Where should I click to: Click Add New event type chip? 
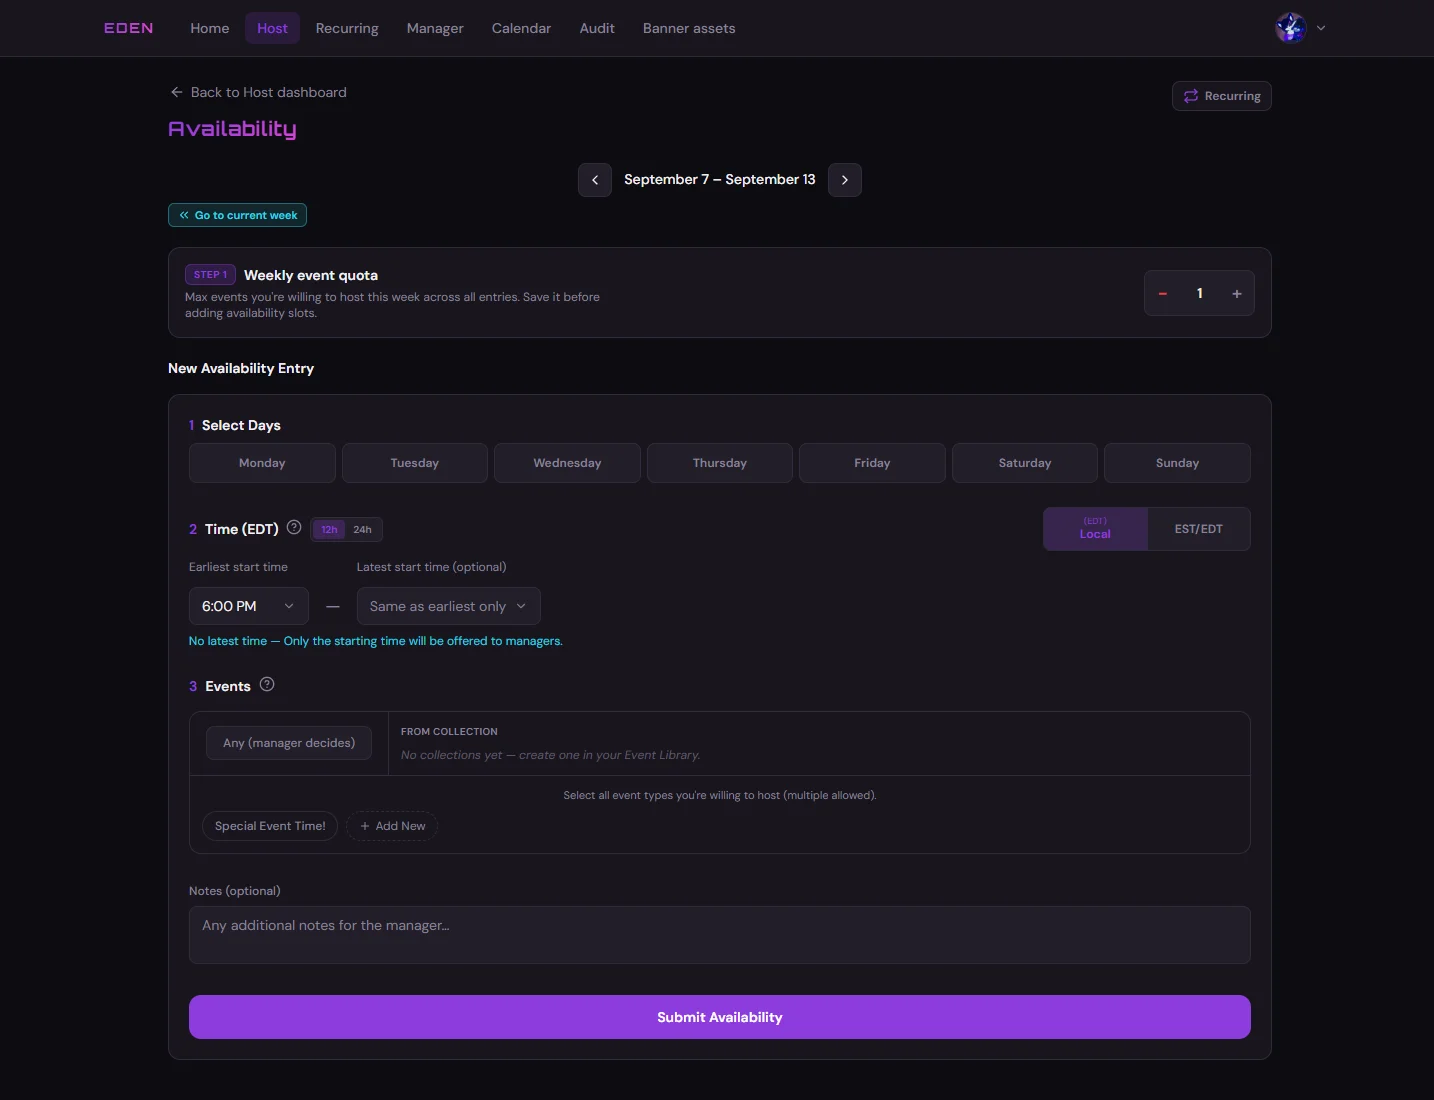click(x=392, y=826)
